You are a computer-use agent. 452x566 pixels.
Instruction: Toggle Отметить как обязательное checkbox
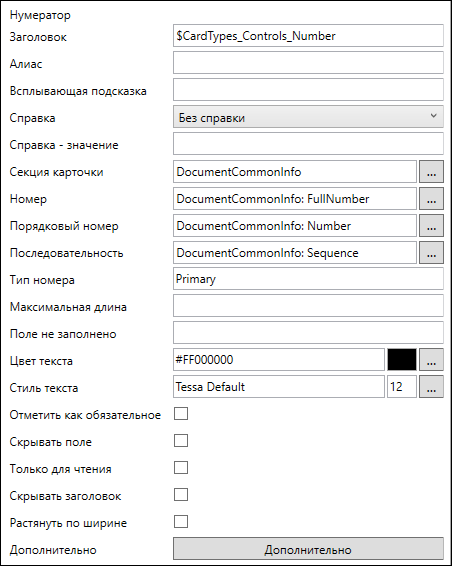pos(181,414)
